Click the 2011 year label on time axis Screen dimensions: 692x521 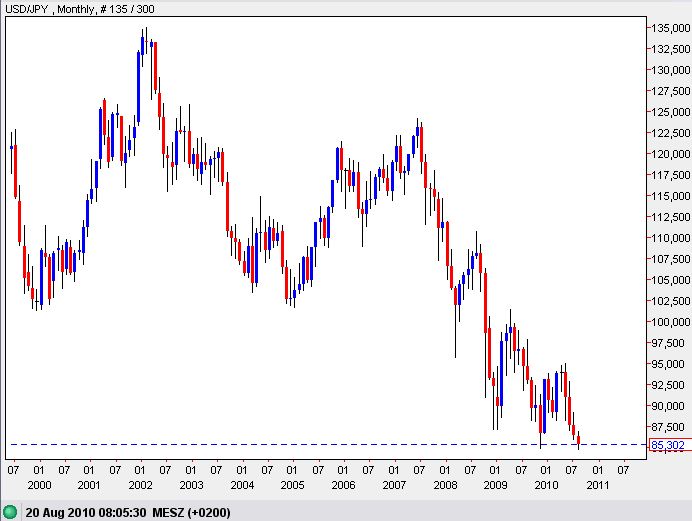[598, 485]
